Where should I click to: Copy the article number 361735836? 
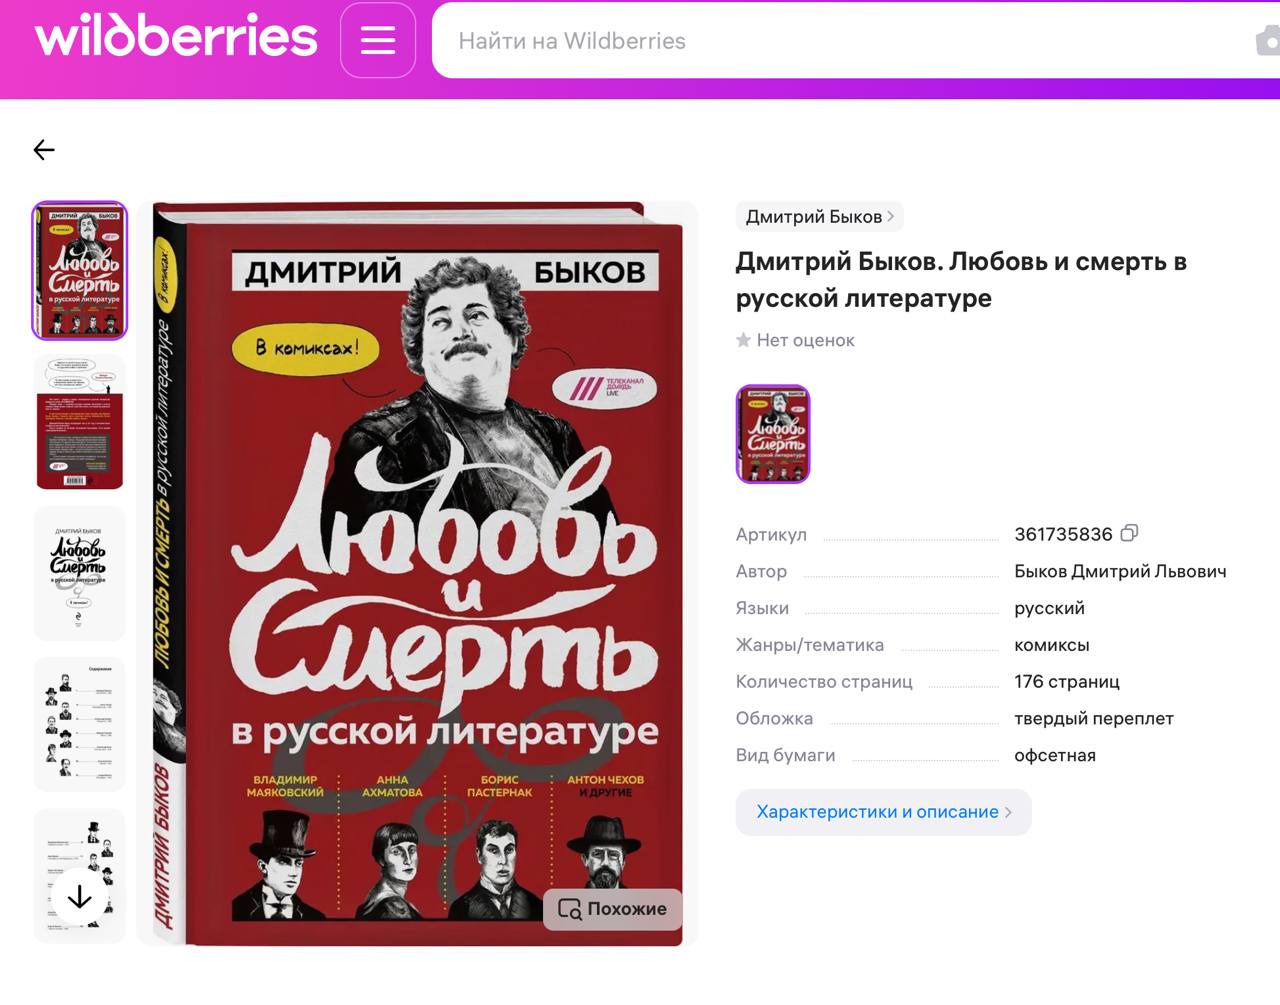click(x=1129, y=533)
